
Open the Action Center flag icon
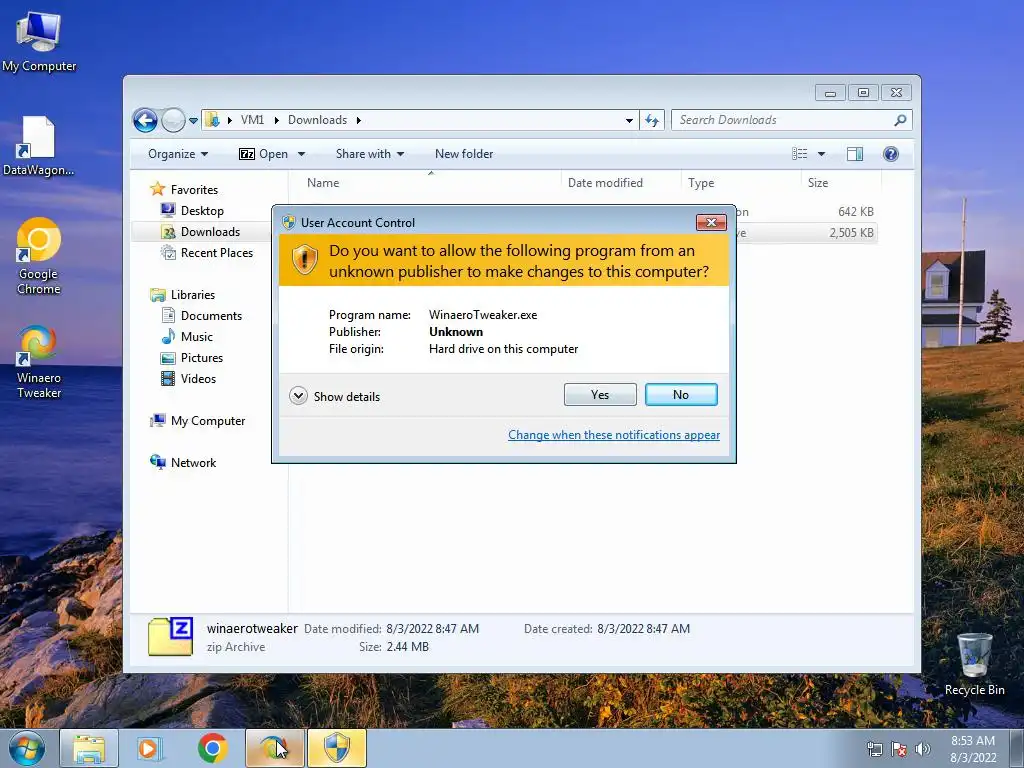(x=899, y=749)
